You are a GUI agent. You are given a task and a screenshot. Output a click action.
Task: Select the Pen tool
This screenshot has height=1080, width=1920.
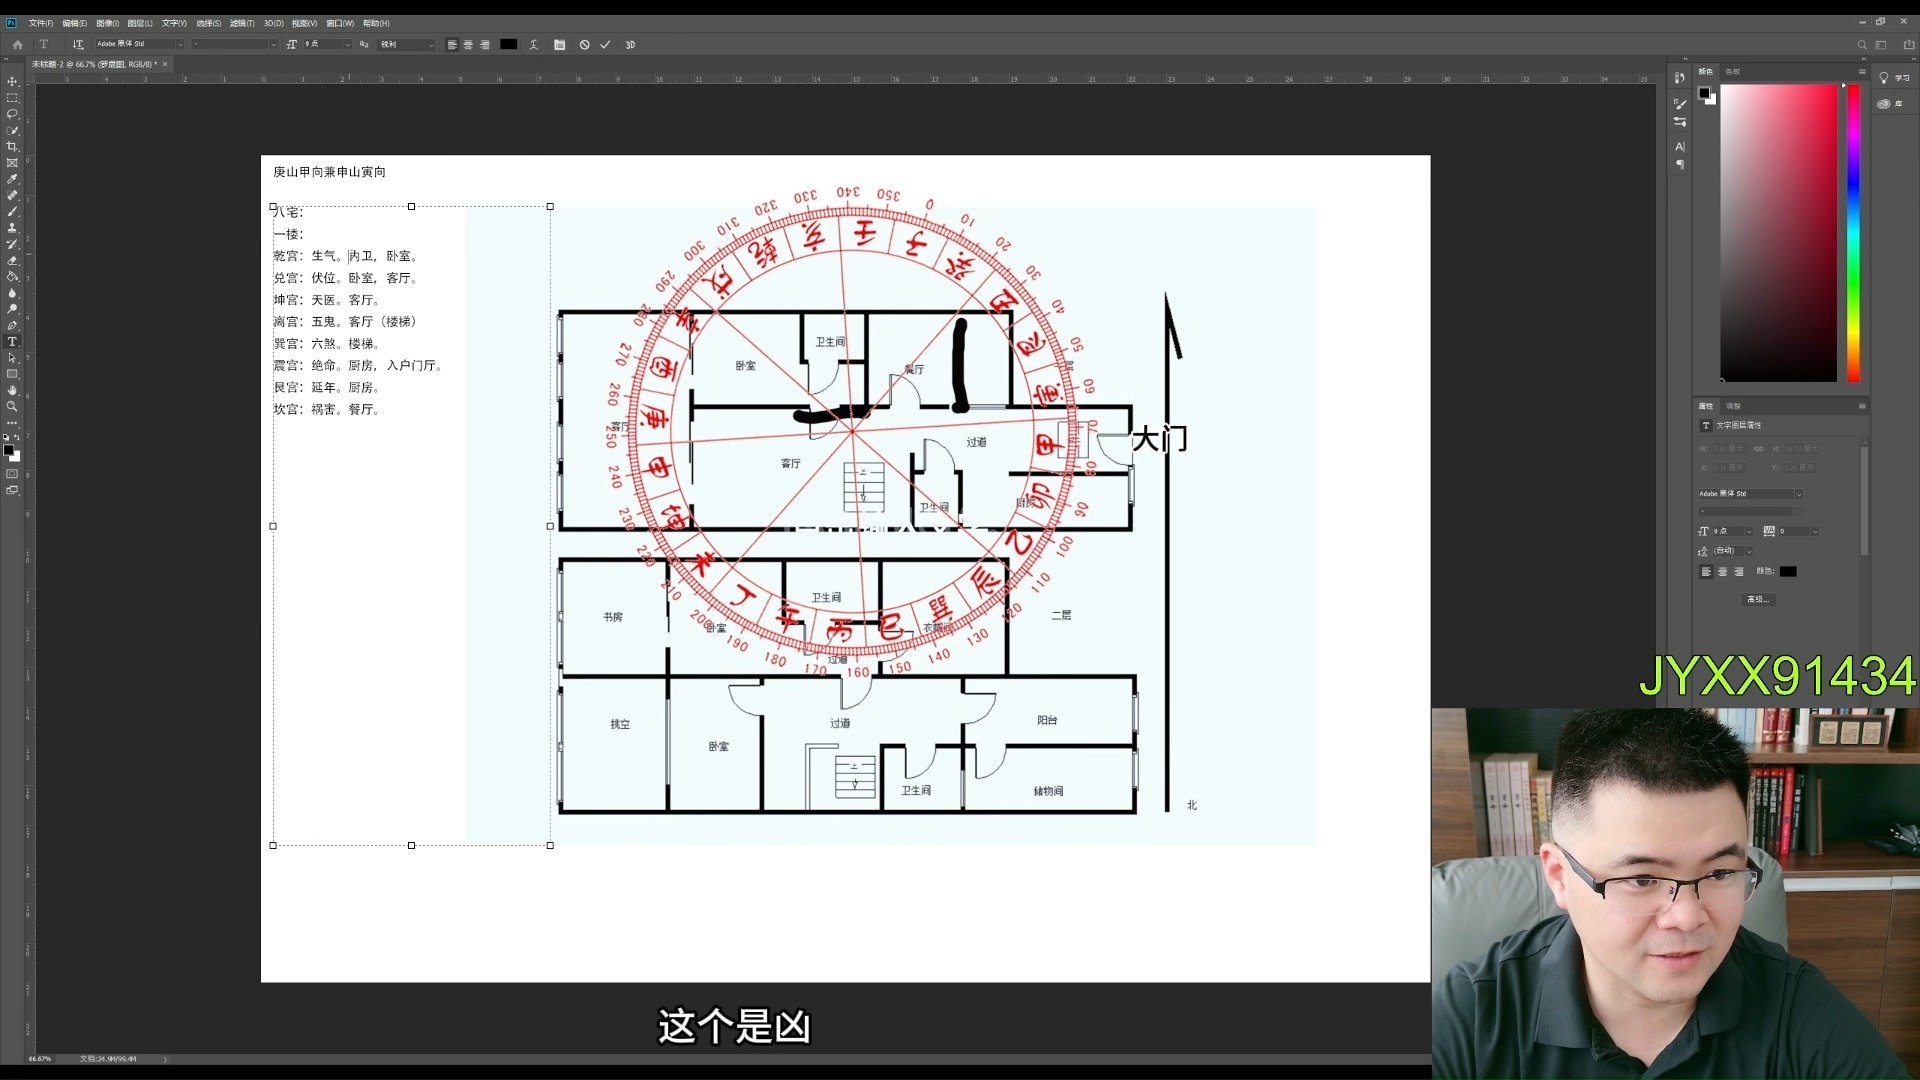click(12, 326)
